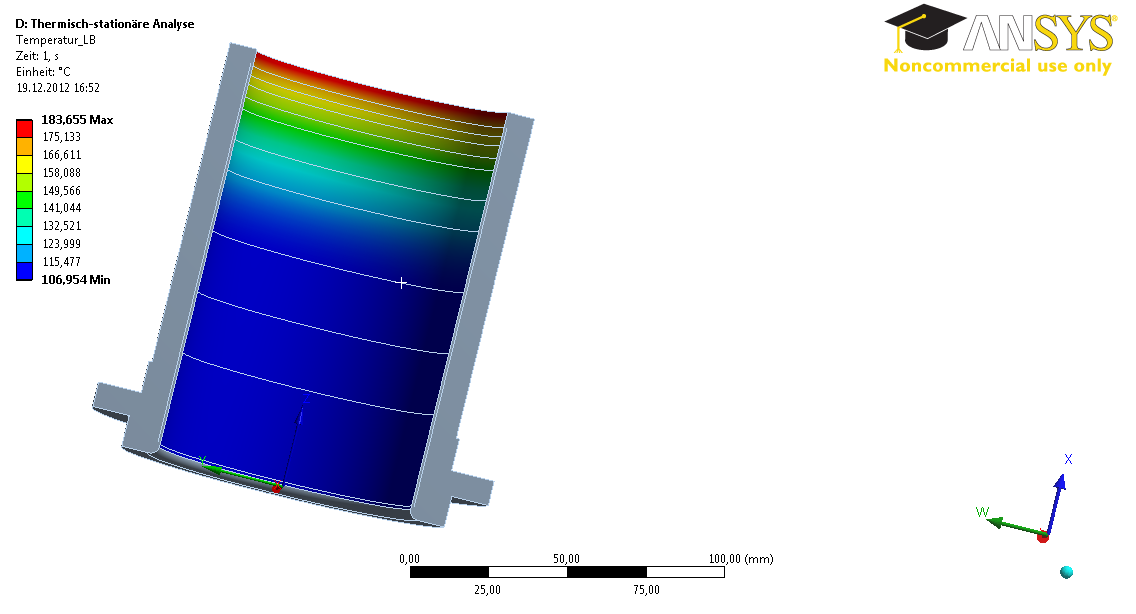Click the white crosshair marker on the model
Image resolution: width=1136 pixels, height=614 pixels.
coord(402,283)
